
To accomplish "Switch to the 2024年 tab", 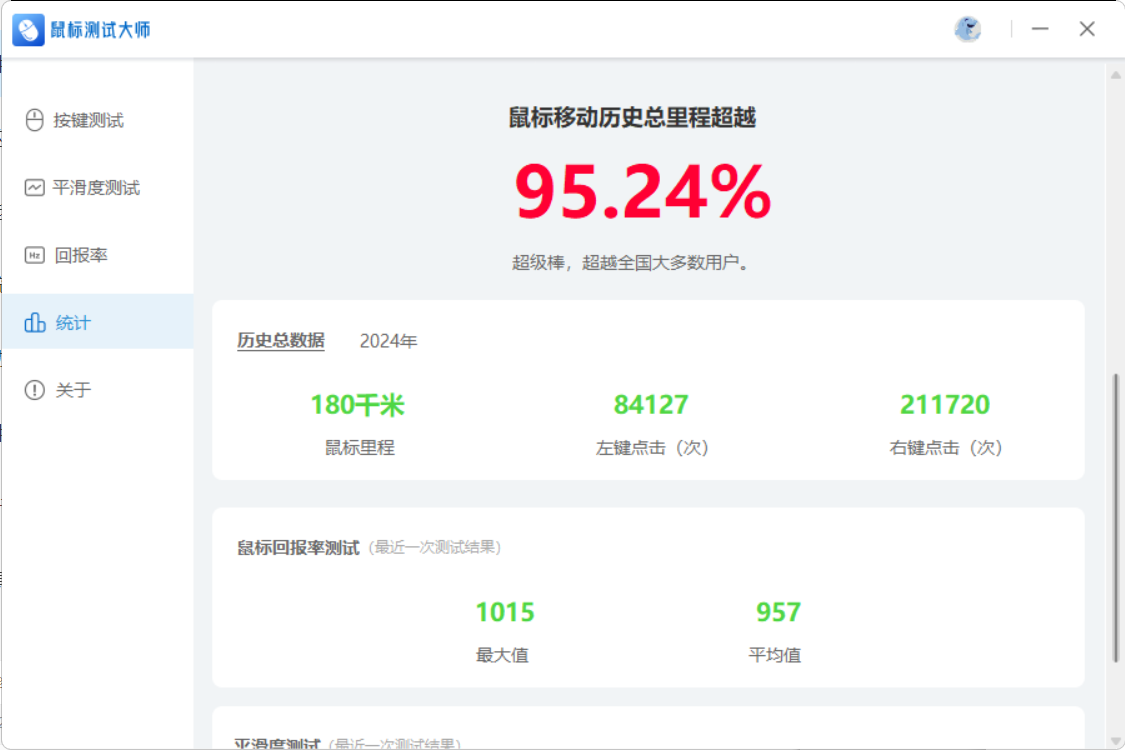I will pos(388,341).
